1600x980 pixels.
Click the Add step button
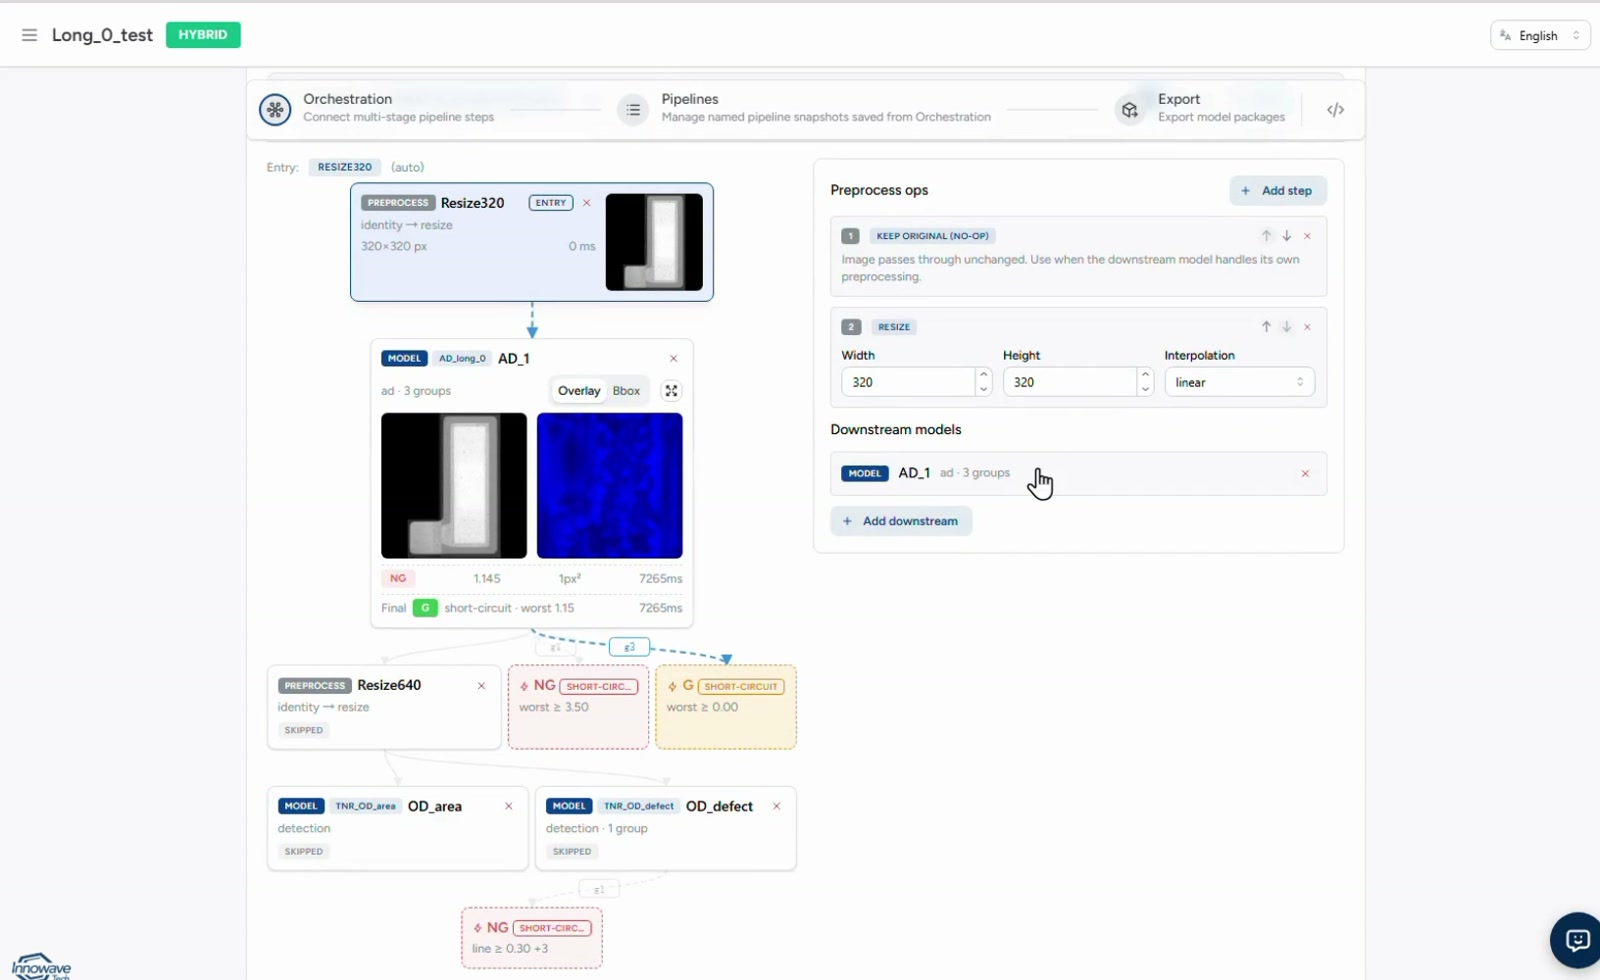click(1277, 191)
